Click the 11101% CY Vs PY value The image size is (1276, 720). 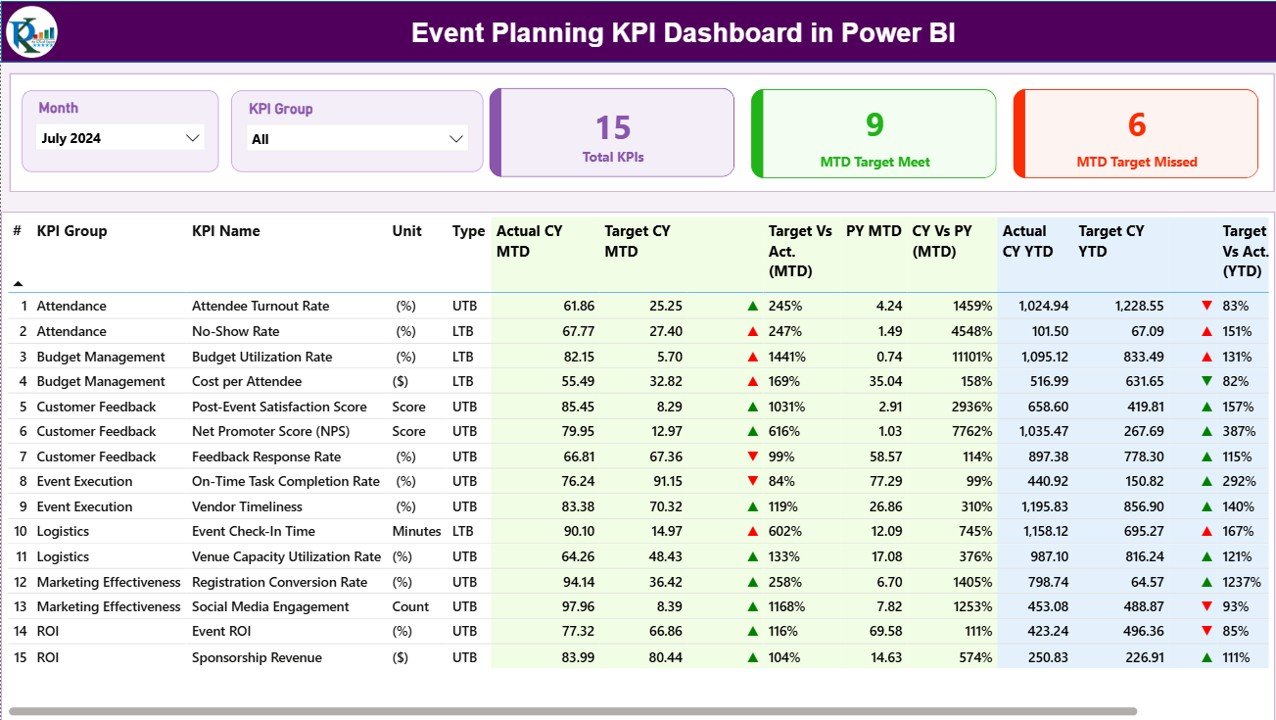pyautogui.click(x=970, y=356)
